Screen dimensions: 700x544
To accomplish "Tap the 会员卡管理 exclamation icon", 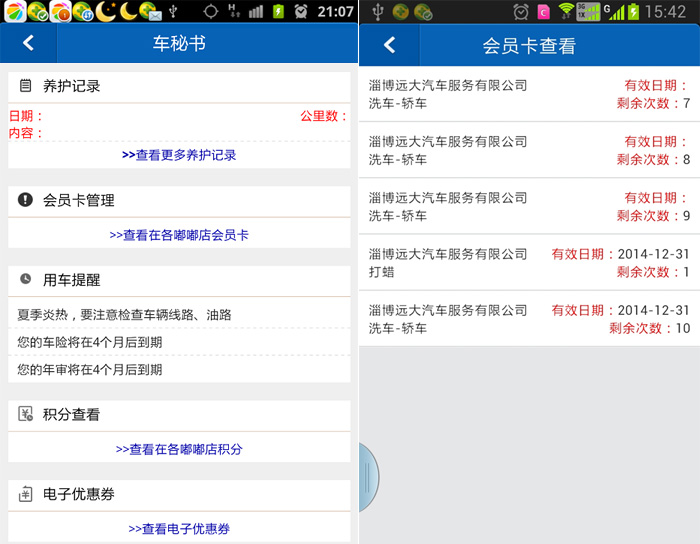I will [x=26, y=200].
